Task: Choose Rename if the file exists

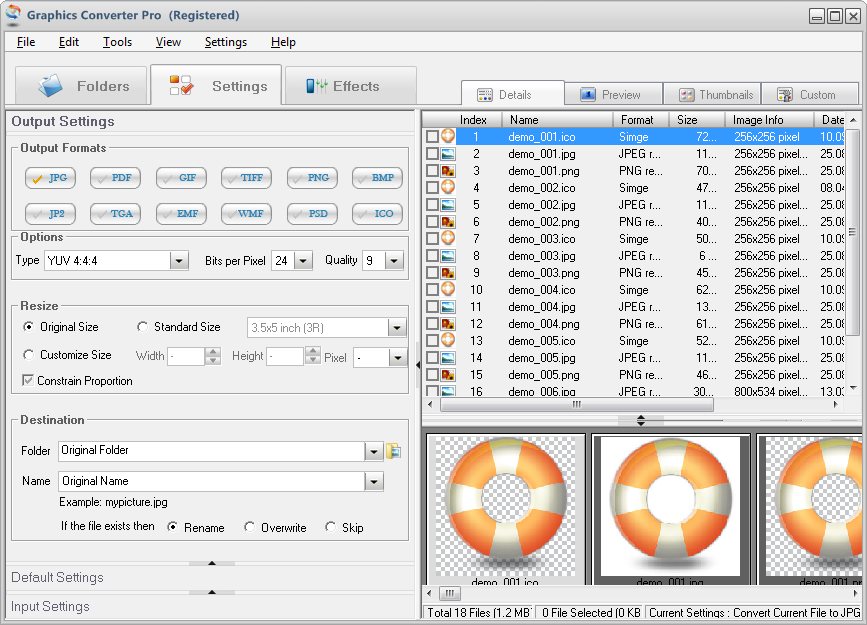Action: 173,527
